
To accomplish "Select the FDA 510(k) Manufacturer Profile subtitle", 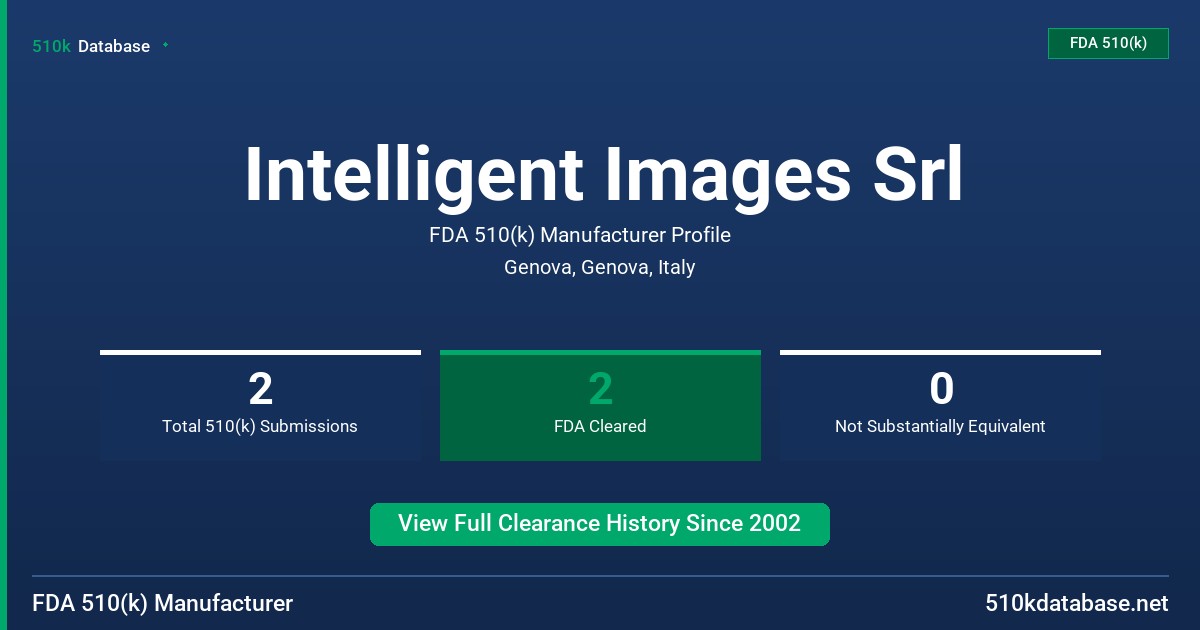I will pos(580,236).
